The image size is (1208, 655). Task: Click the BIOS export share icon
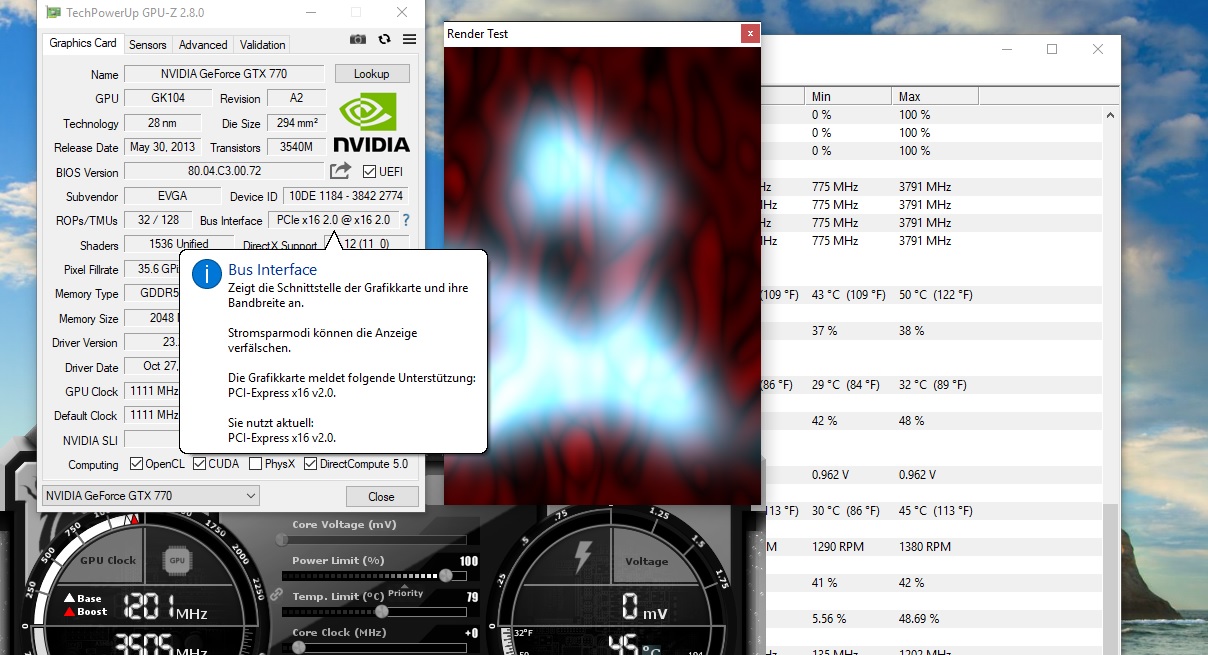pos(341,171)
